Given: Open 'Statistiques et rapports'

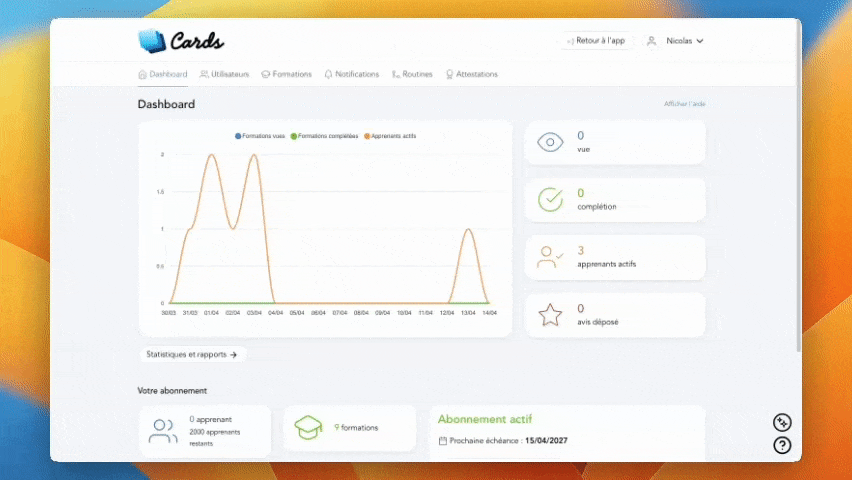Looking at the screenshot, I should pyautogui.click(x=192, y=354).
